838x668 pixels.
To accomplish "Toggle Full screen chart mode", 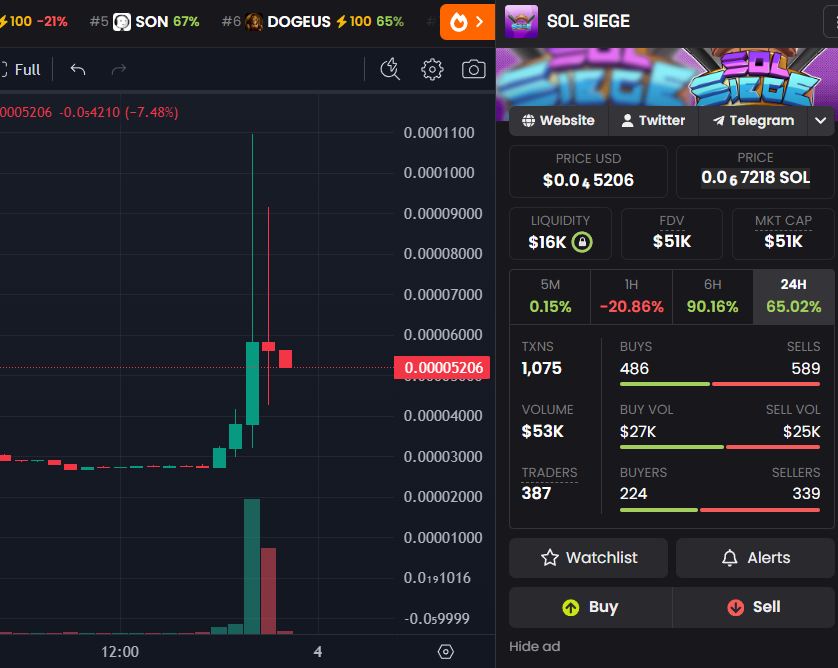I will pyautogui.click(x=20, y=69).
